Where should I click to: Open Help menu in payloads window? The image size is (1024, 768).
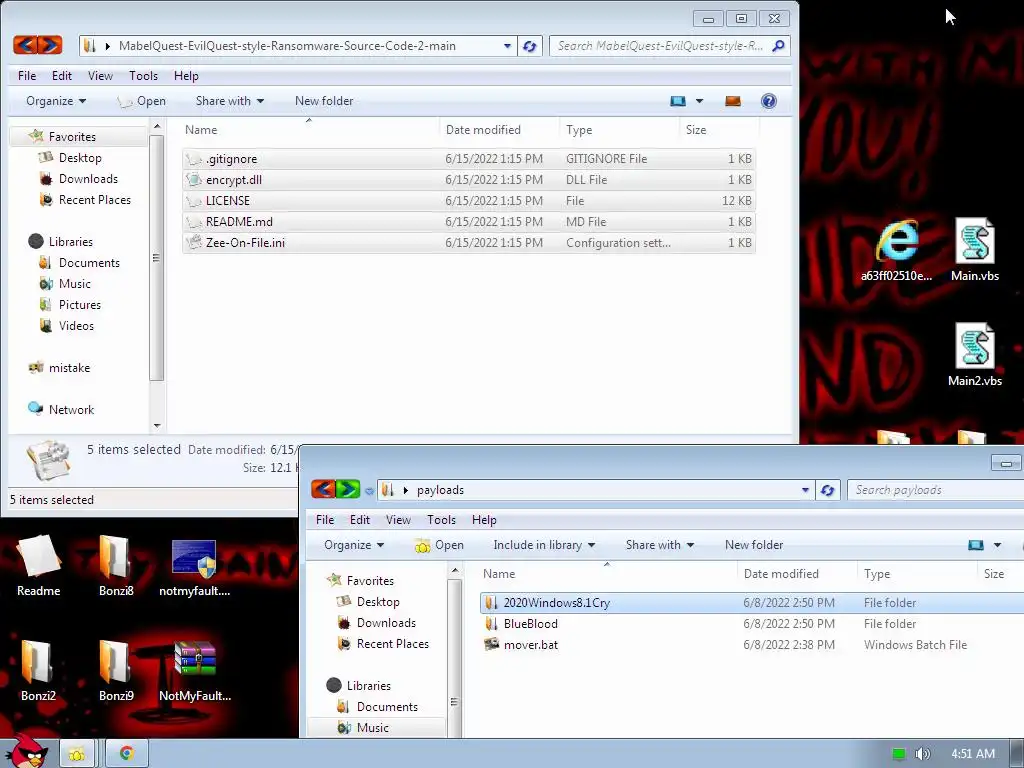pyautogui.click(x=484, y=520)
